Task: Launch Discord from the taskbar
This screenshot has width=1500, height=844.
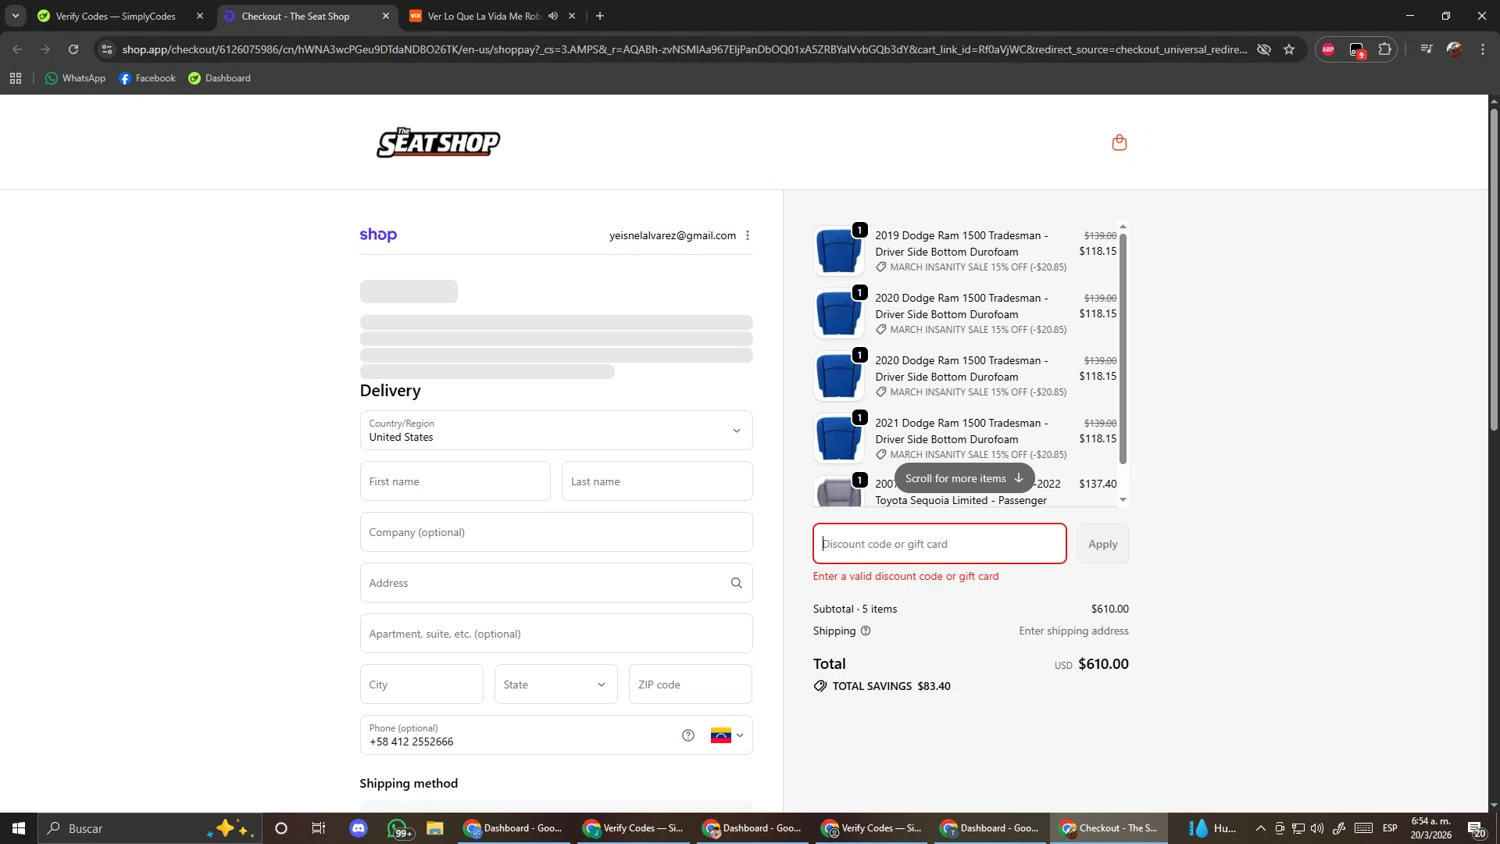Action: [x=358, y=828]
